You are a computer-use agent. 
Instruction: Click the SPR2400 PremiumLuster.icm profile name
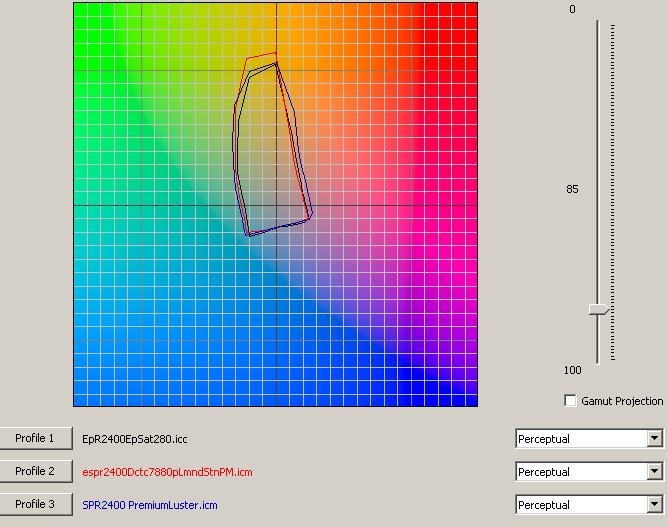[x=150, y=505]
